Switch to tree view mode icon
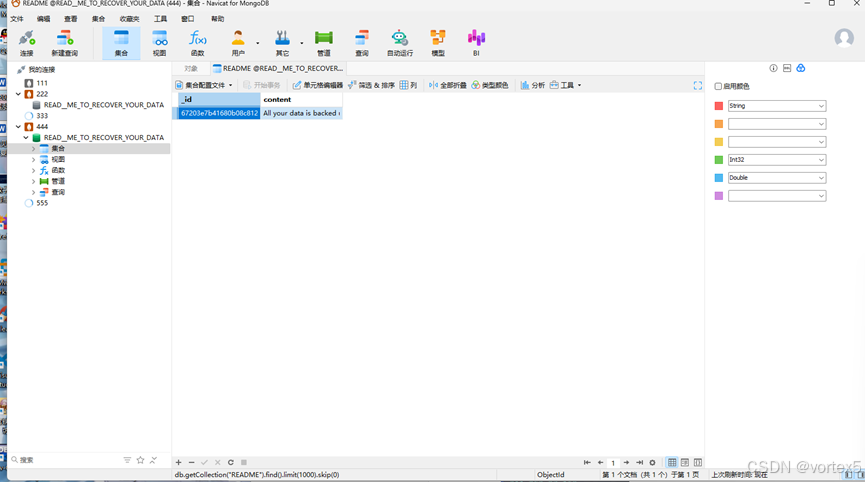 (x=685, y=462)
